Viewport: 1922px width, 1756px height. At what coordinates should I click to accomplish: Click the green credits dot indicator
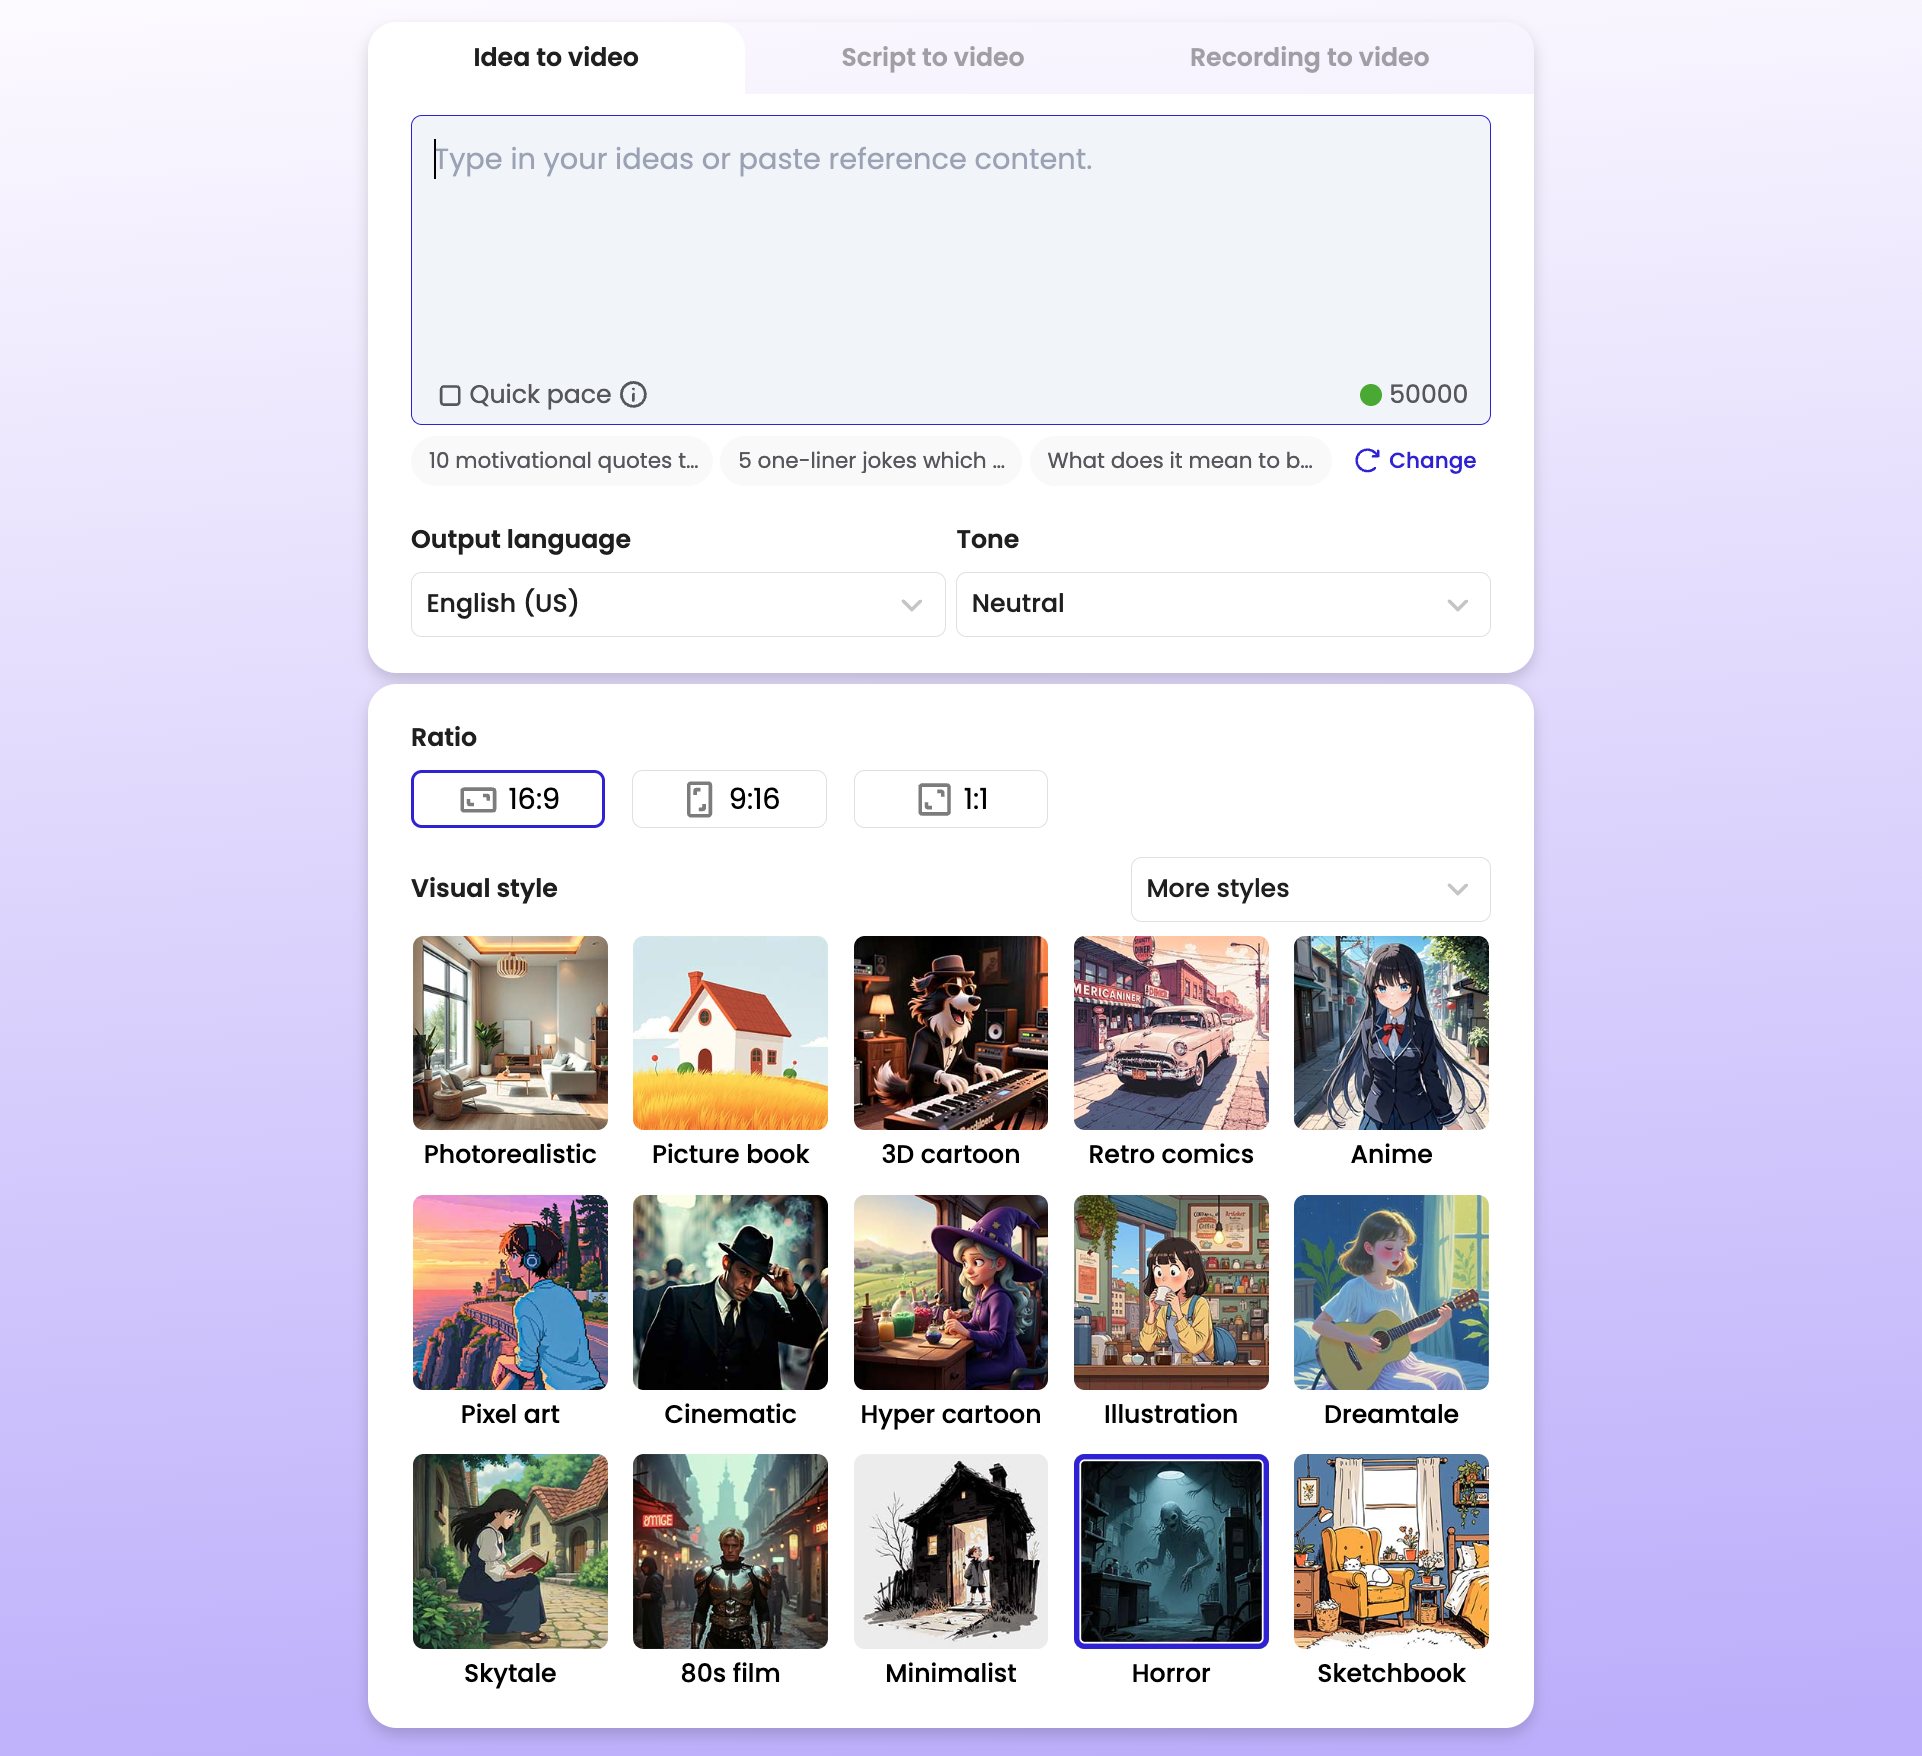(x=1370, y=395)
